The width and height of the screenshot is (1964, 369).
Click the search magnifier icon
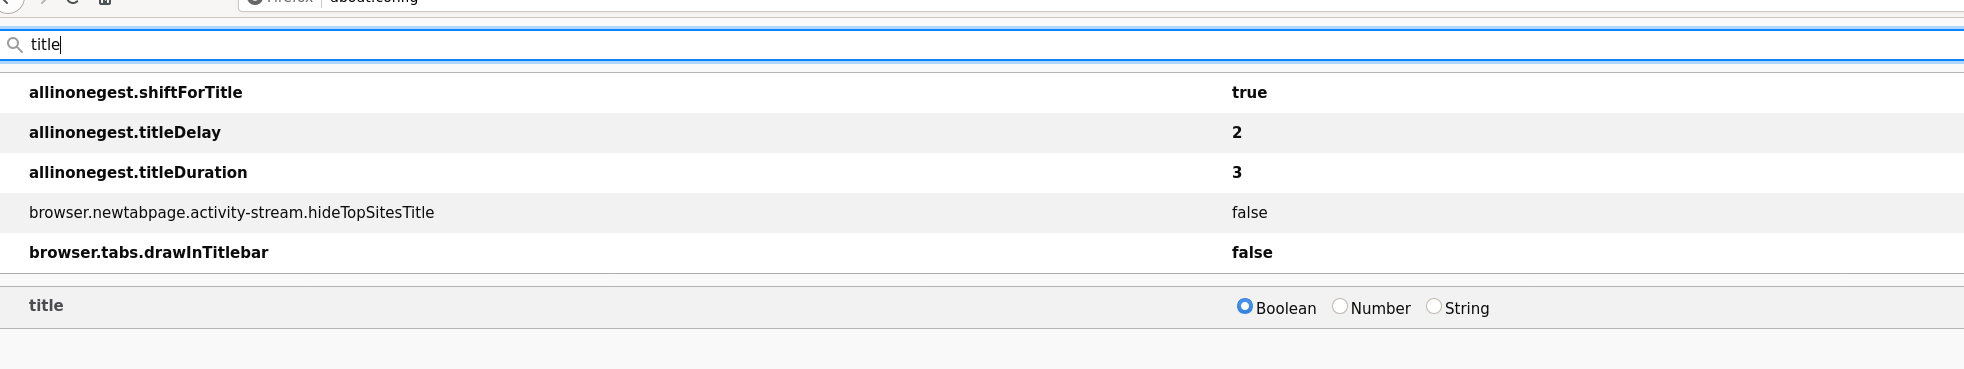tap(14, 45)
